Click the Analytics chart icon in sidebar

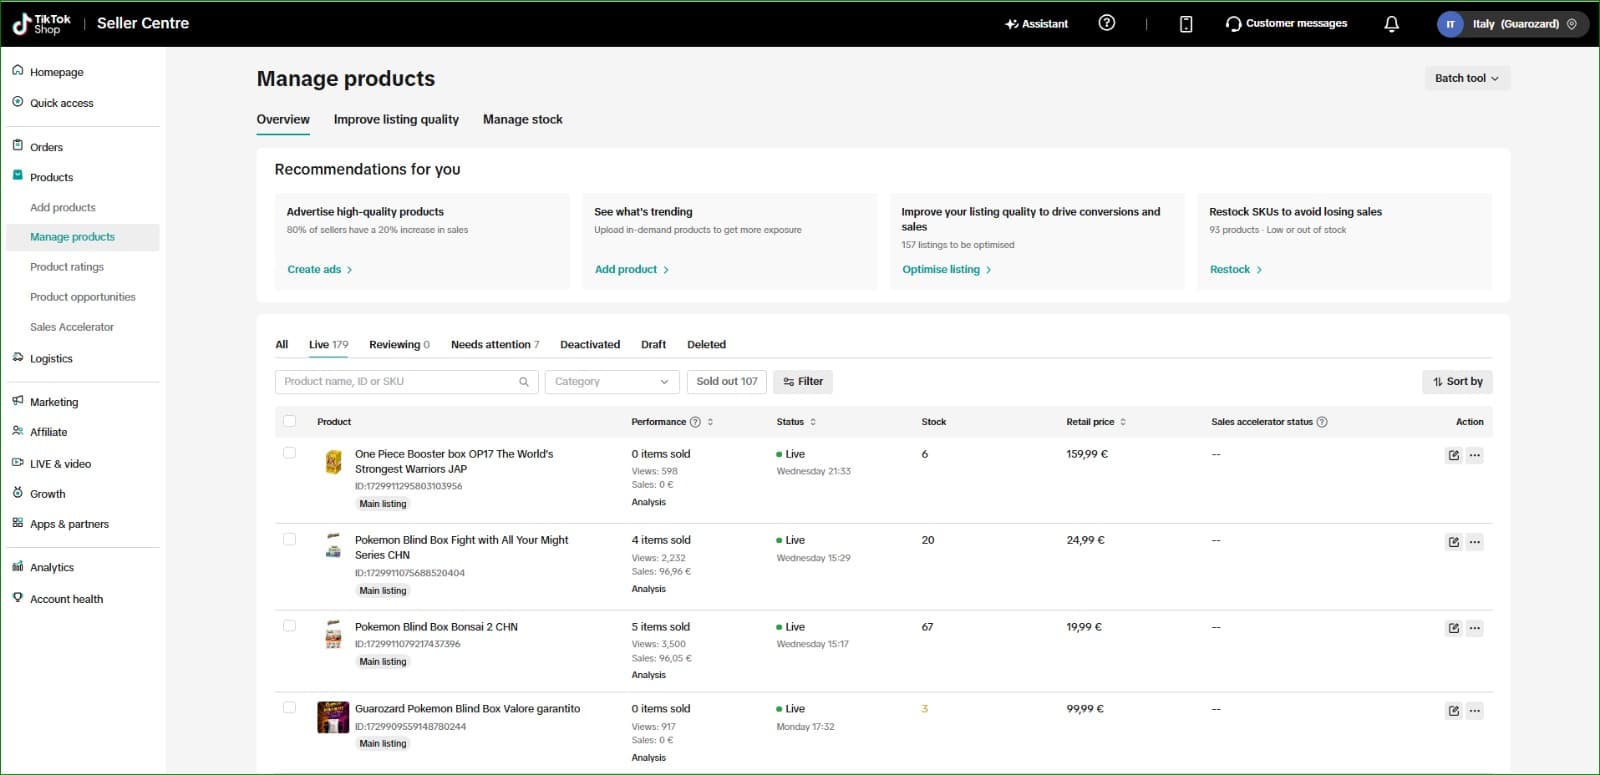18,566
